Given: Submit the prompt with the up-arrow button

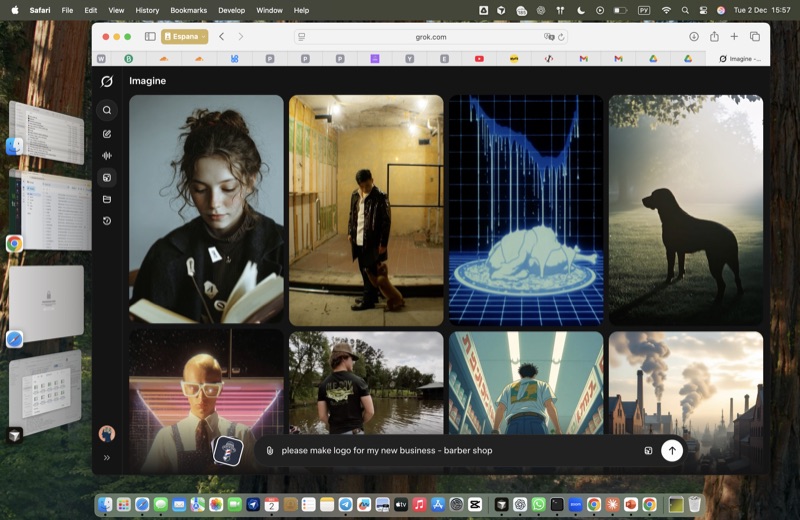Looking at the screenshot, I should click(x=672, y=451).
